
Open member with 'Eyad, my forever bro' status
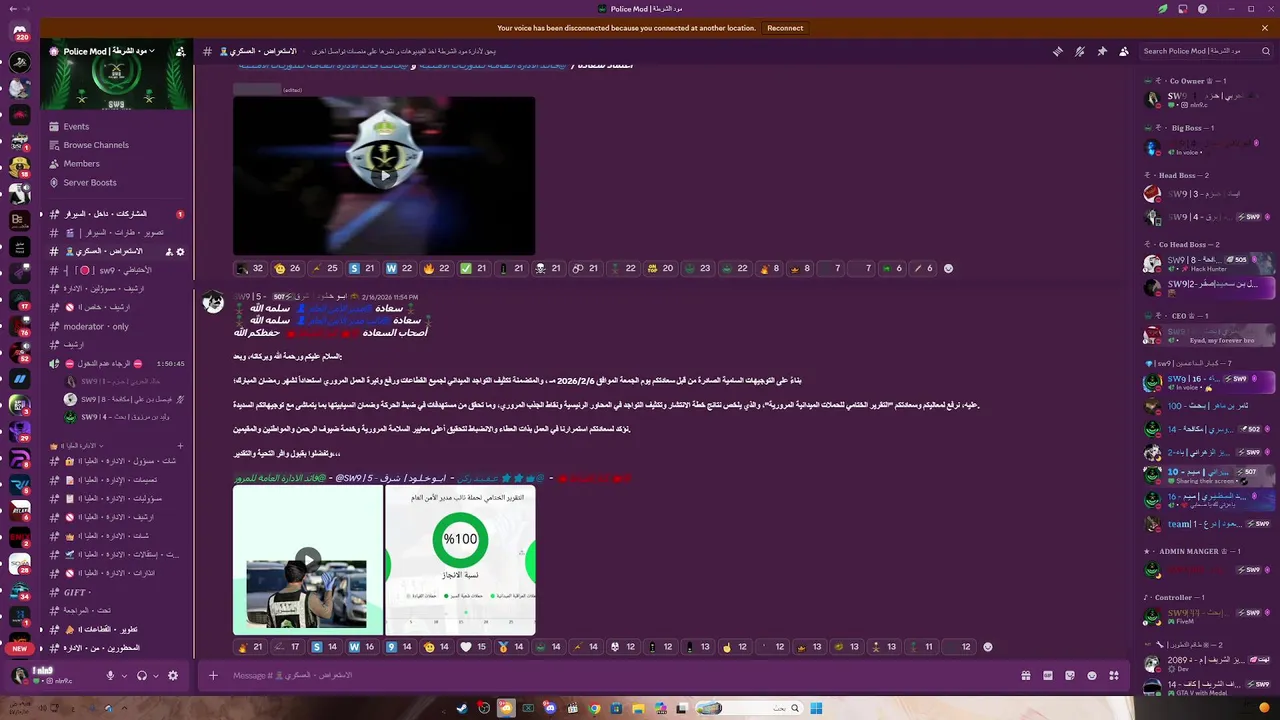[1208, 335]
